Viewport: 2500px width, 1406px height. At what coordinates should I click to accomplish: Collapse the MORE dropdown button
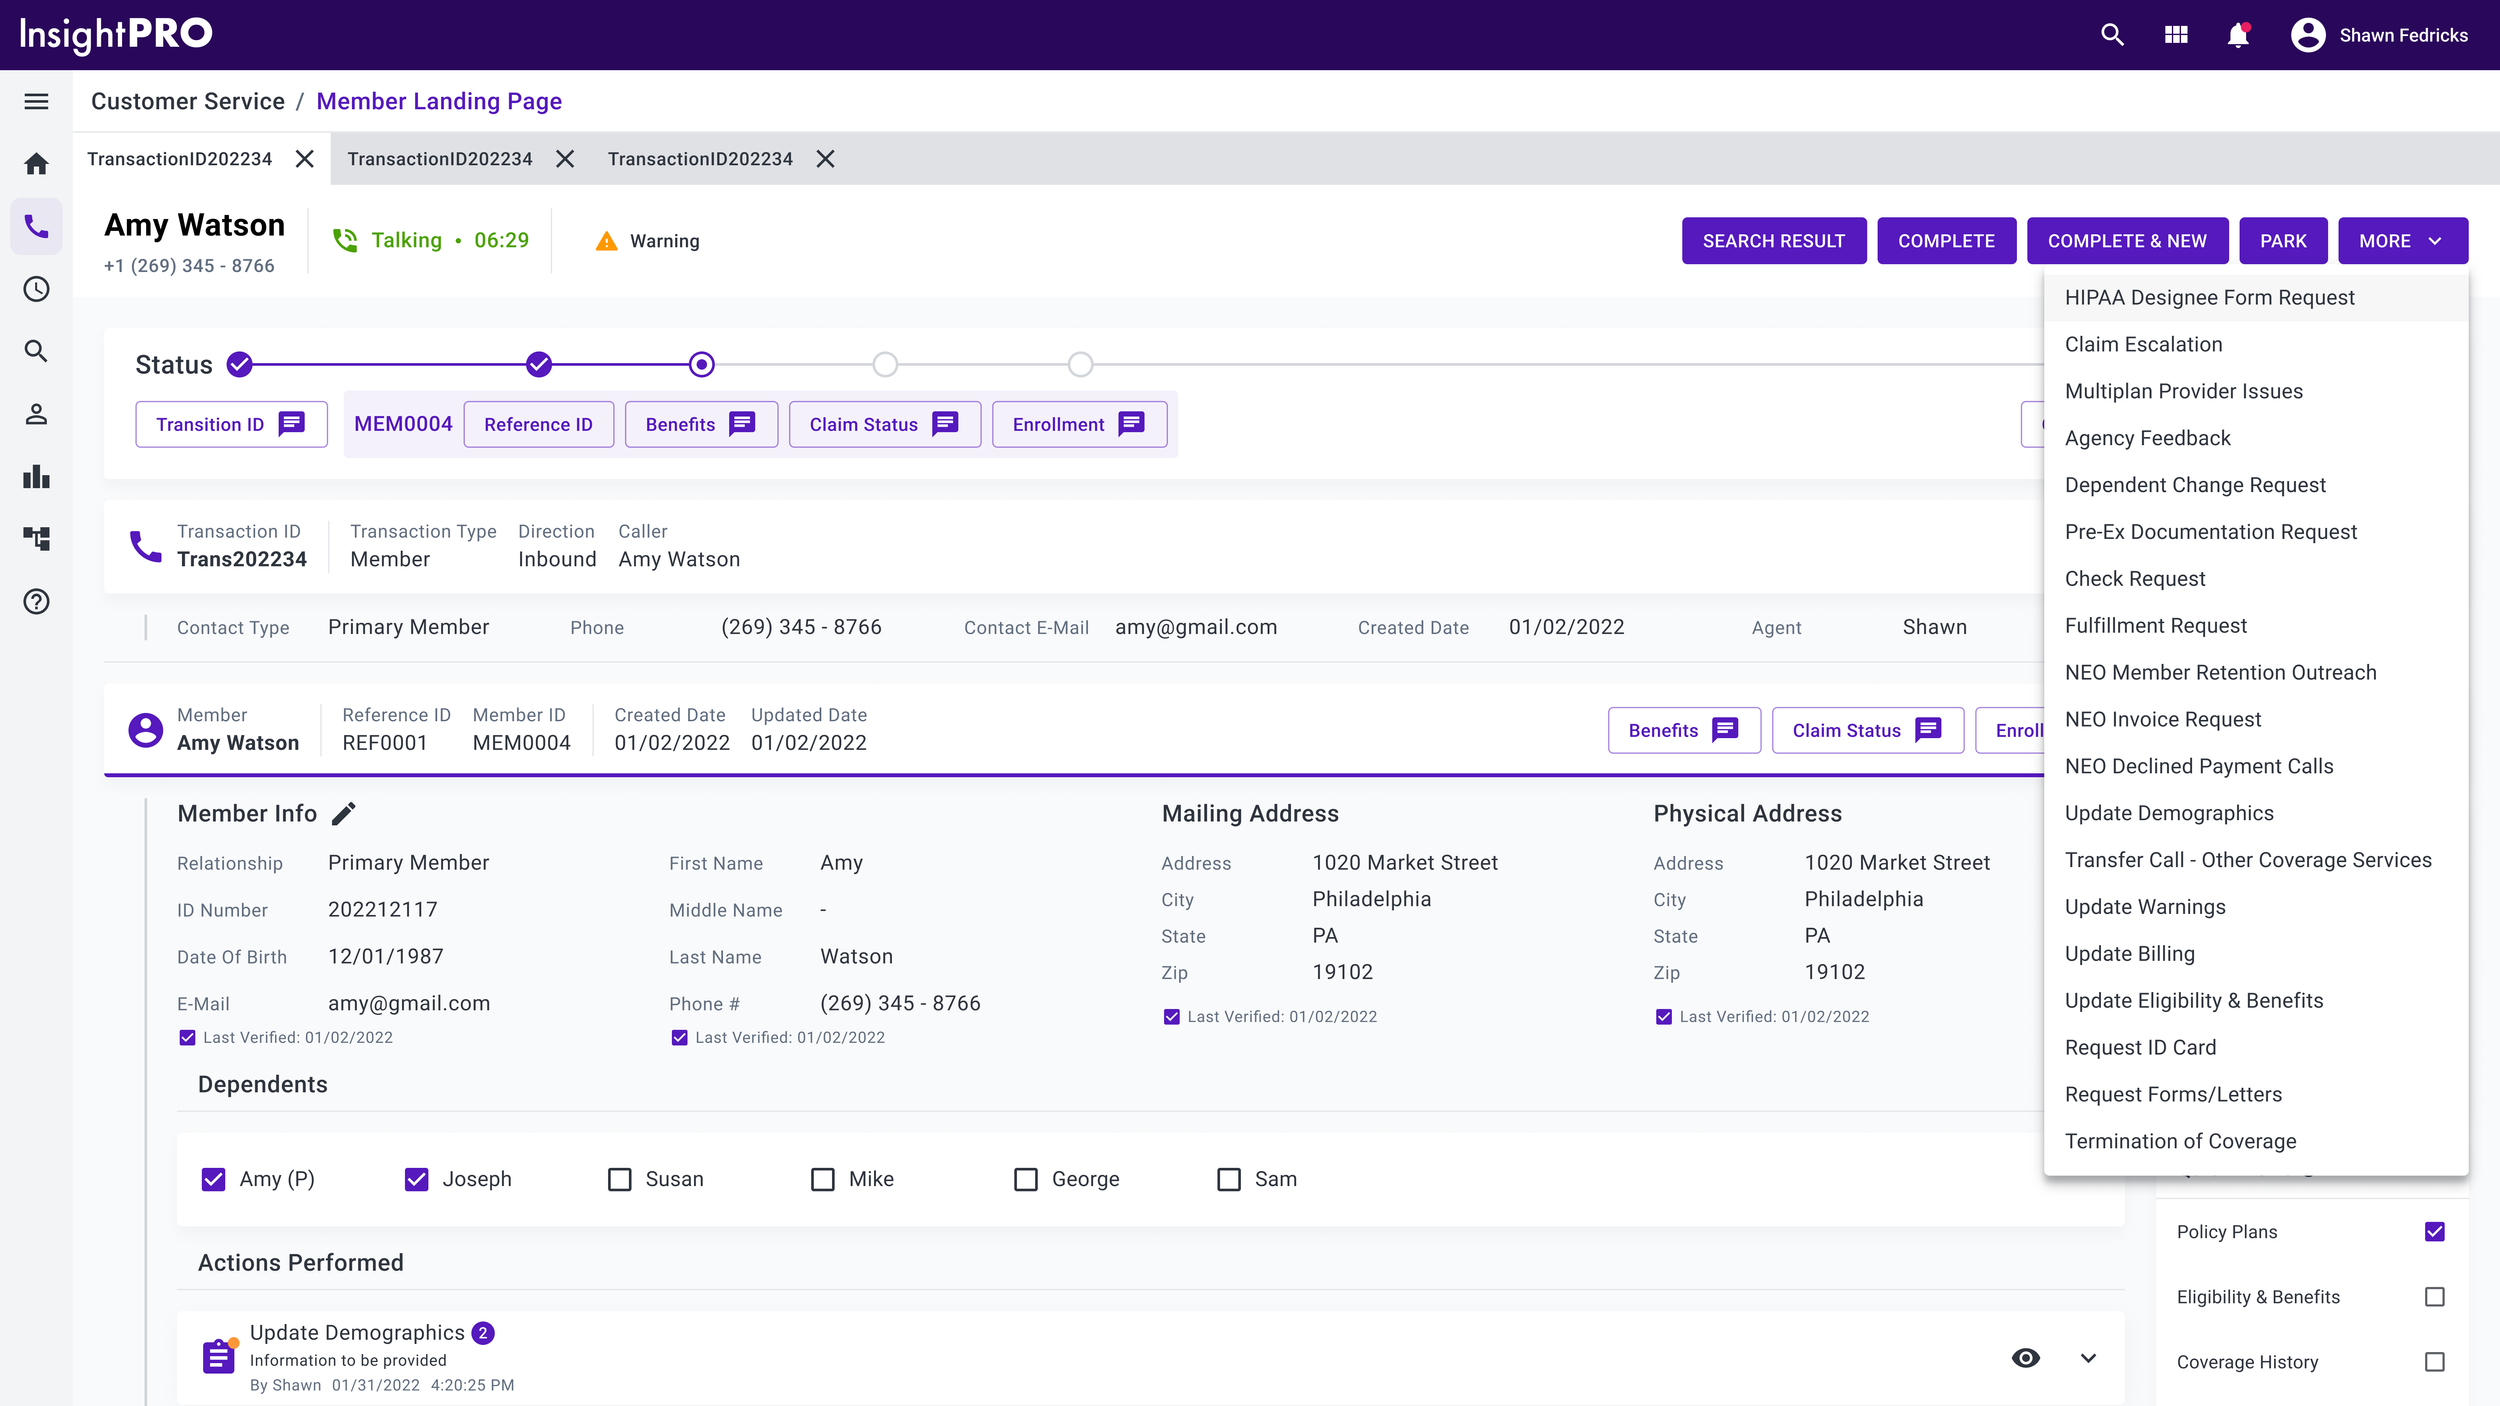point(2402,241)
